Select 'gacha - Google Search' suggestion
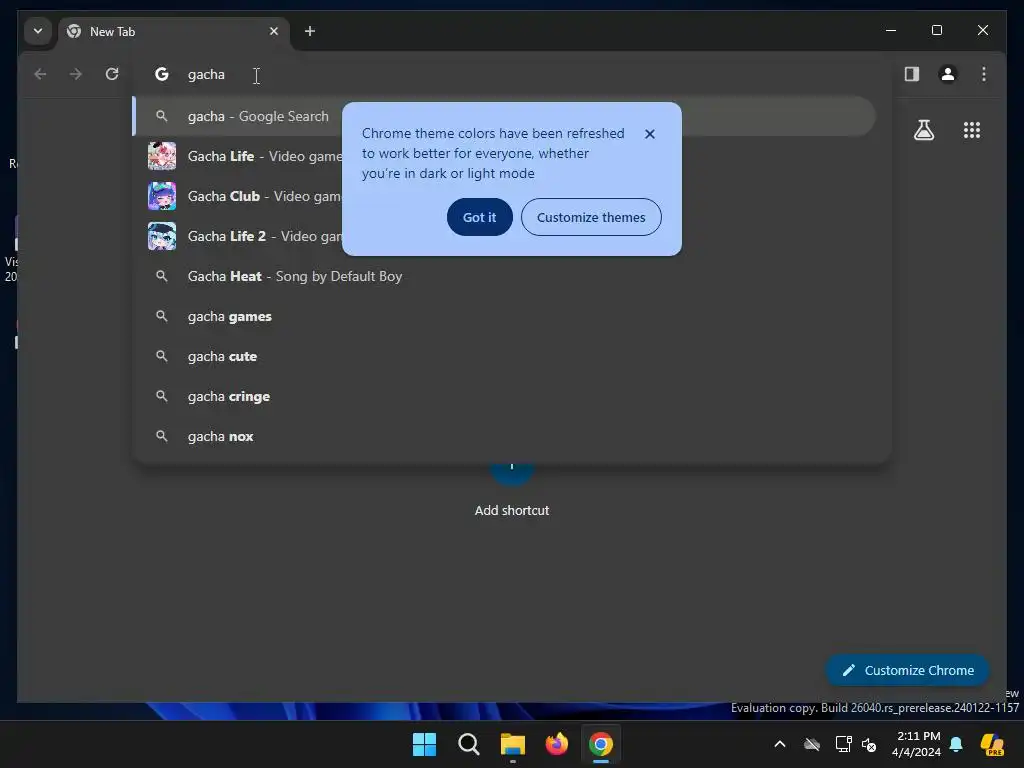This screenshot has width=1024, height=768. pos(504,116)
